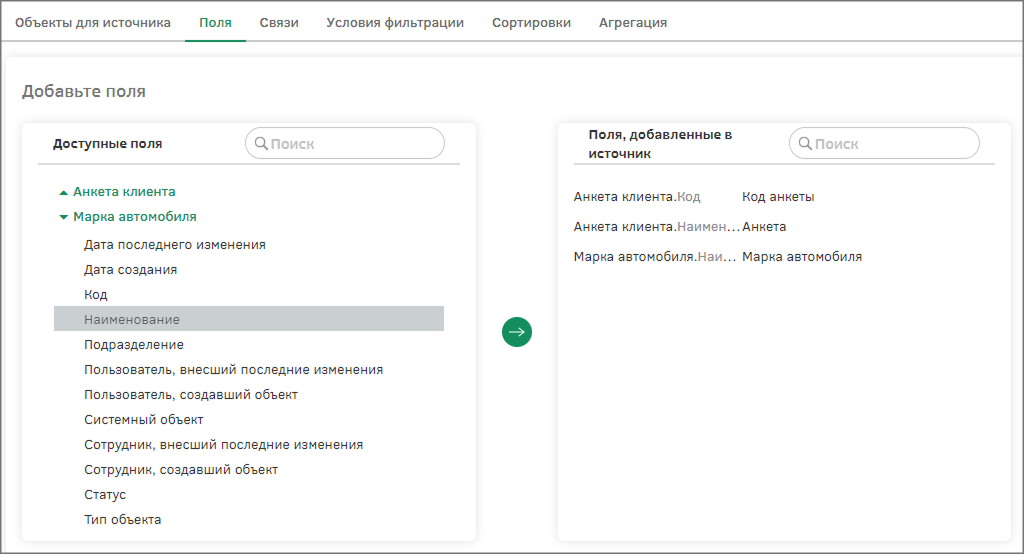The image size is (1024, 554).
Task: Select the Наименование field in available list
Action: coord(132,319)
